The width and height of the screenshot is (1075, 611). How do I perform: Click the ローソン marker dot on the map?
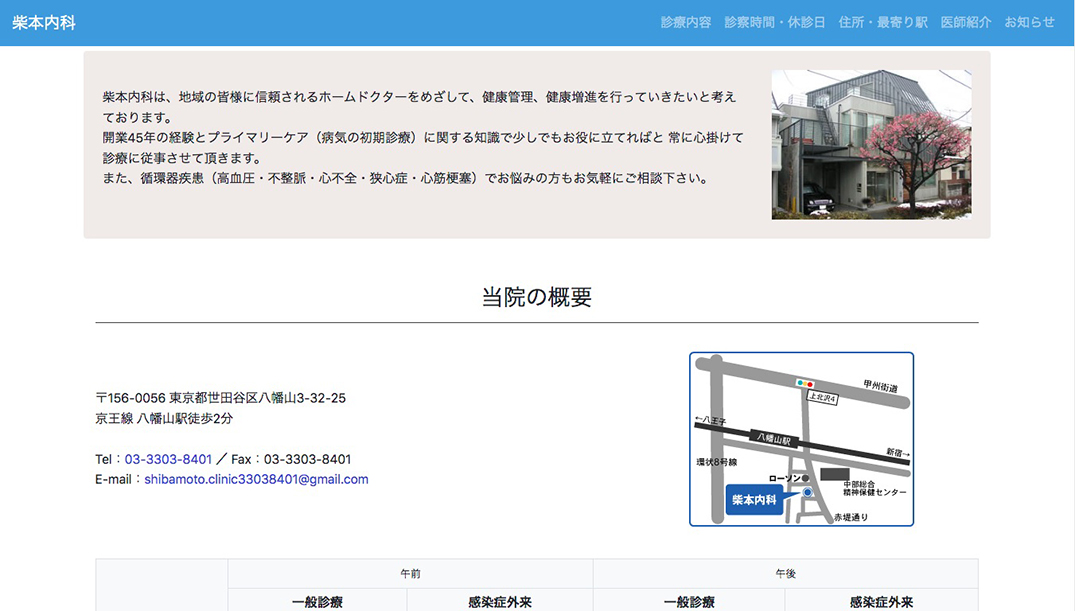click(x=805, y=478)
